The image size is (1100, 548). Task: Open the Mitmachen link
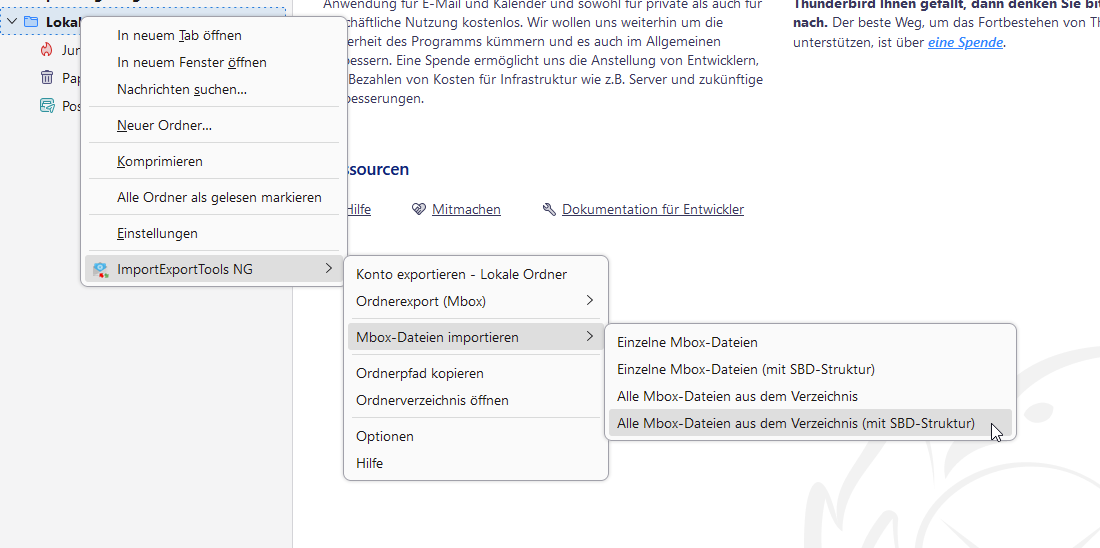(x=466, y=209)
